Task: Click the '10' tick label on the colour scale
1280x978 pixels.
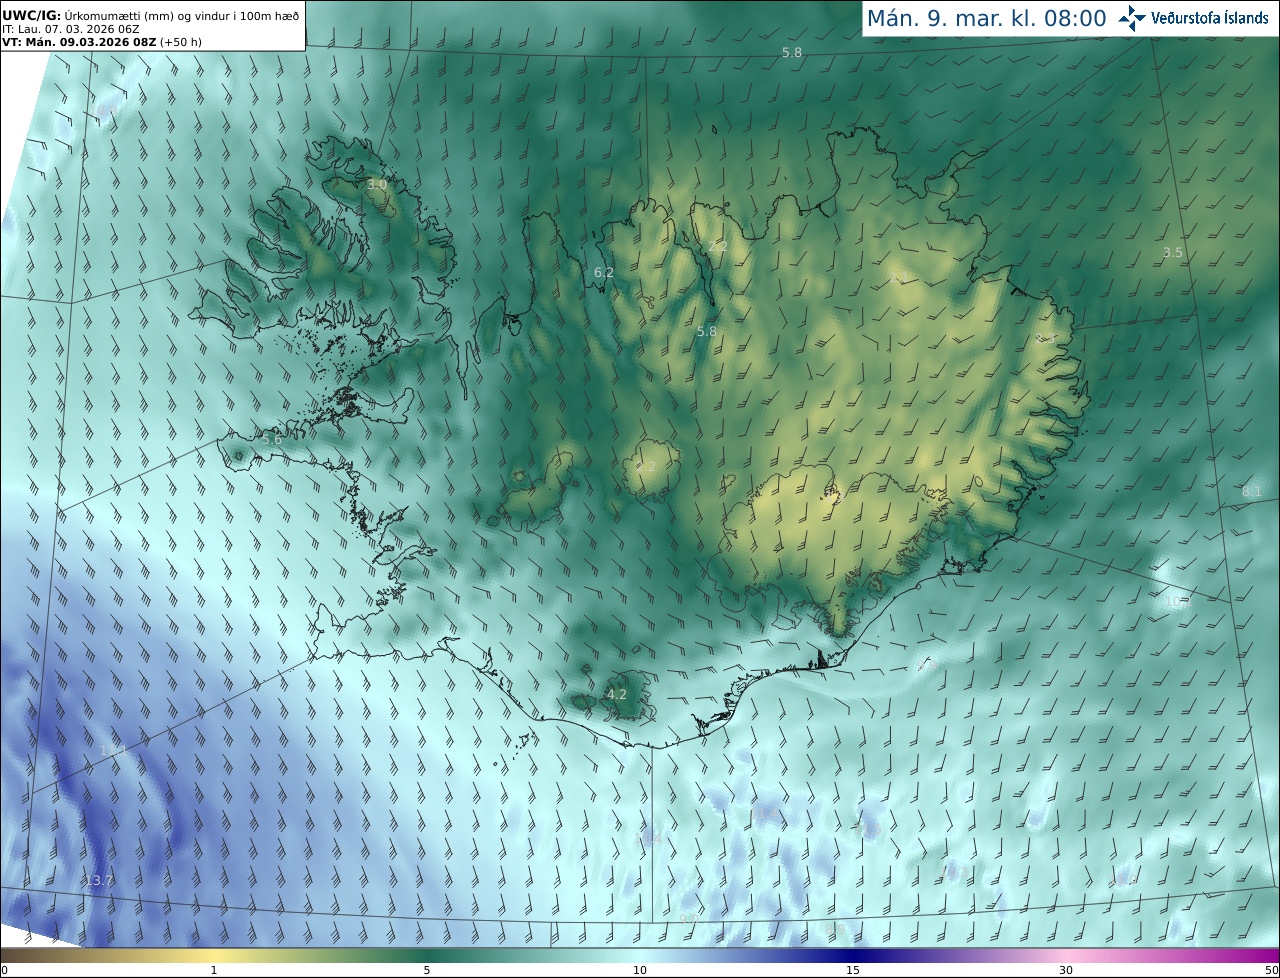Action: pos(639,970)
